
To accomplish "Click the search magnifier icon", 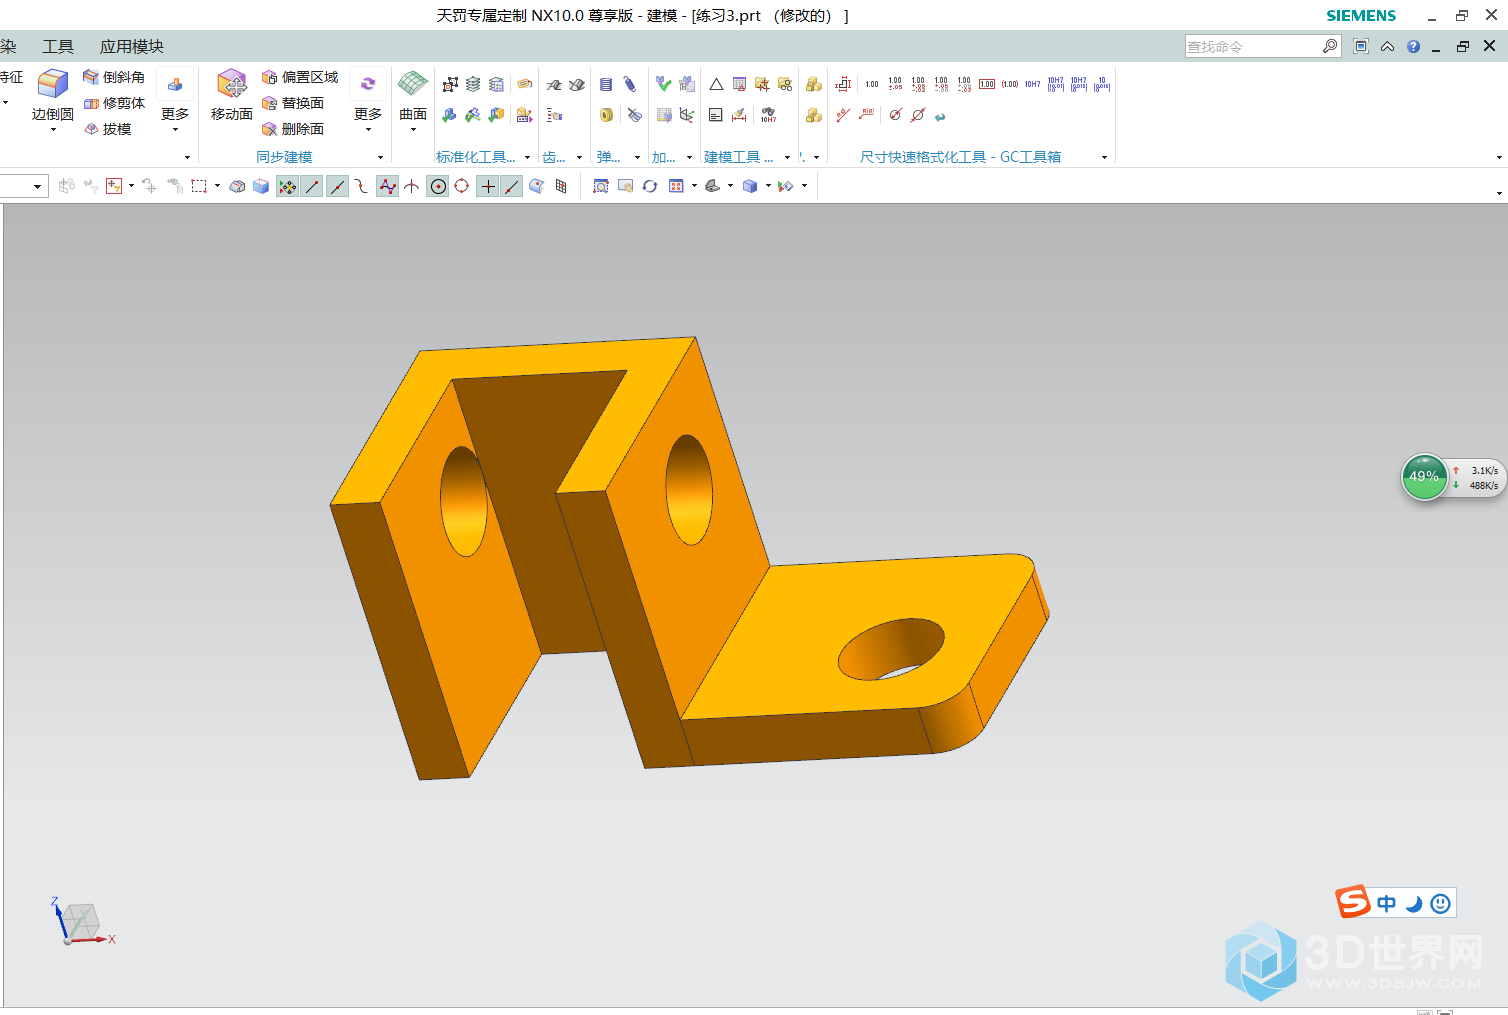I will pyautogui.click(x=1329, y=46).
